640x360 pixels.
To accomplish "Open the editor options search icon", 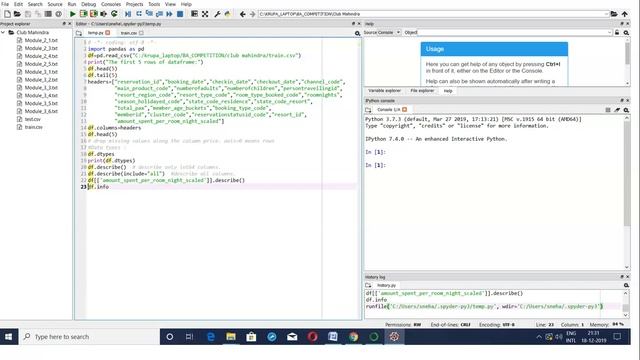I will coord(357,33).
